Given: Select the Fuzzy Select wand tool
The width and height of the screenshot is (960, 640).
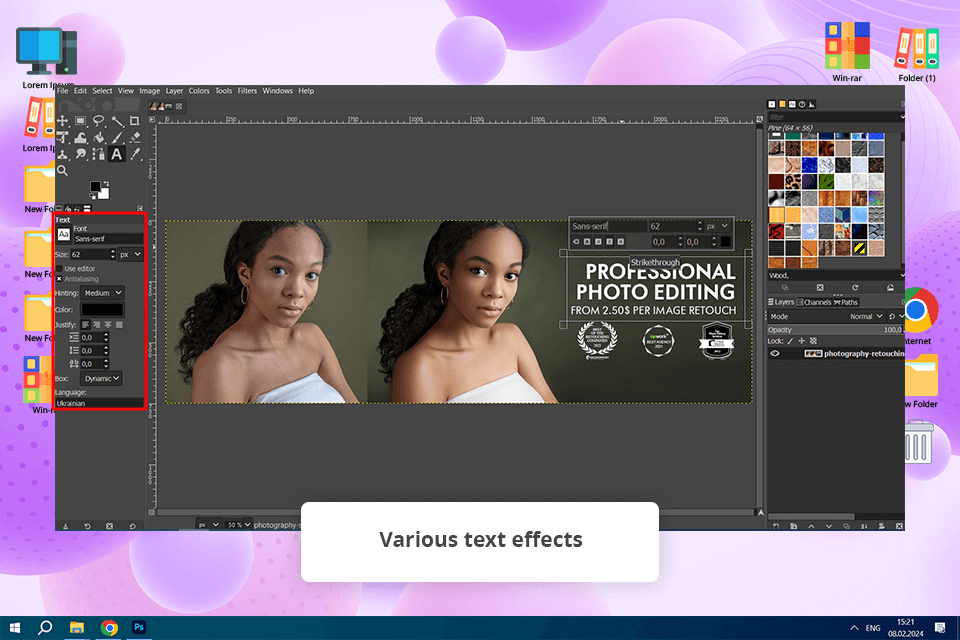Looking at the screenshot, I should click(x=117, y=121).
